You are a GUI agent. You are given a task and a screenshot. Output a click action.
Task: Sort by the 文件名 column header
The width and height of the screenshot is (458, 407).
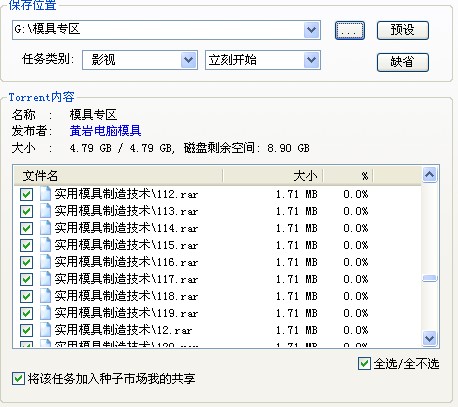pyautogui.click(x=118, y=176)
